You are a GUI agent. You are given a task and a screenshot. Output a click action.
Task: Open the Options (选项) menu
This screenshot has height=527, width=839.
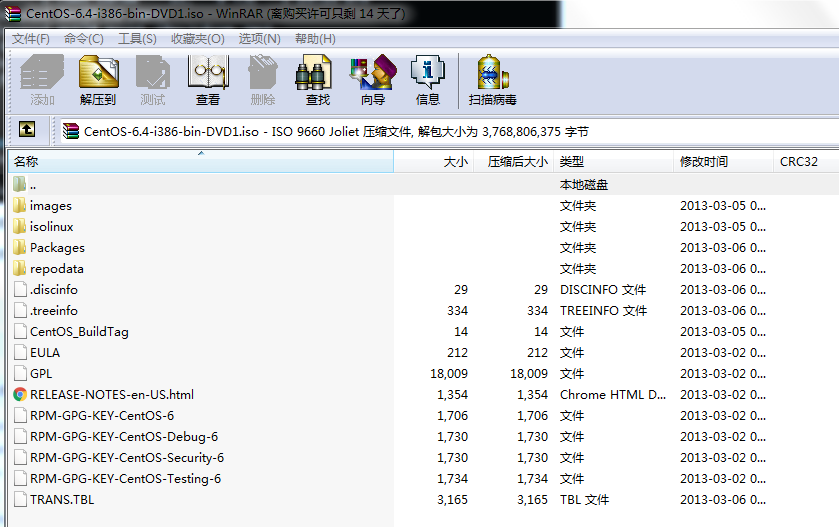coord(260,39)
